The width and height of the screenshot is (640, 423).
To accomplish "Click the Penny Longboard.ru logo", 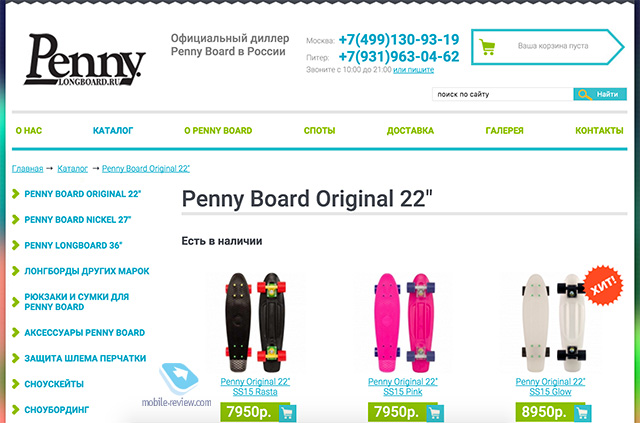I will [x=84, y=60].
